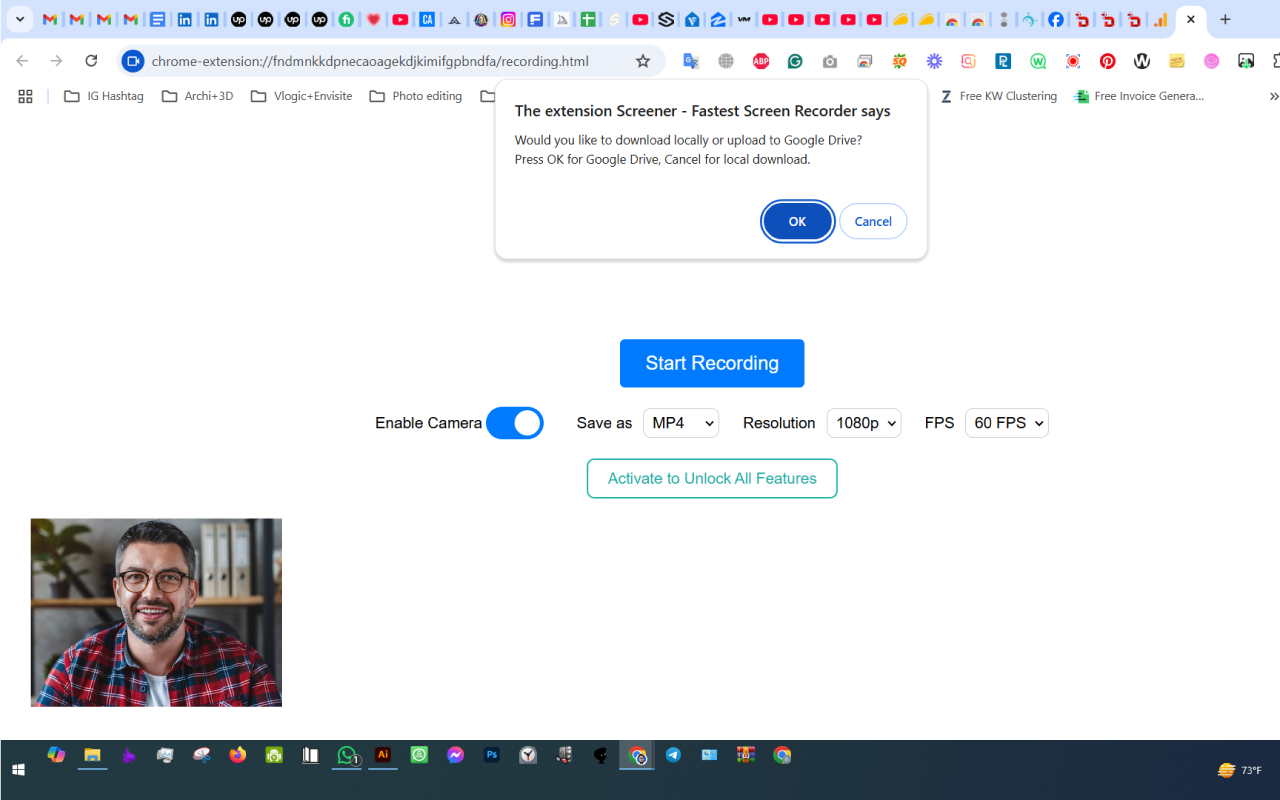This screenshot has width=1280, height=800.
Task: Open the purple starburst extension icon
Action: 934,61
